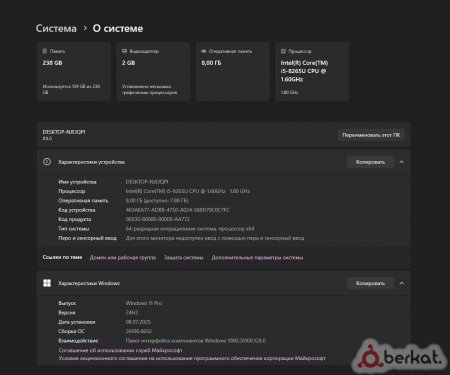Click the 'Ссылки по теме' label
This screenshot has width=450, height=375.
point(62,257)
